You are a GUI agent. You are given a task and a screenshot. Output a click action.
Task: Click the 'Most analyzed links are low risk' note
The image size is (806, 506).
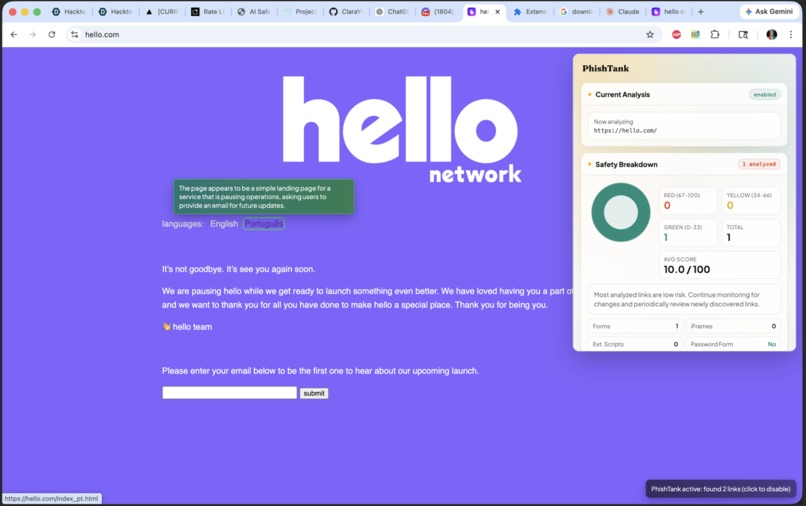(684, 299)
